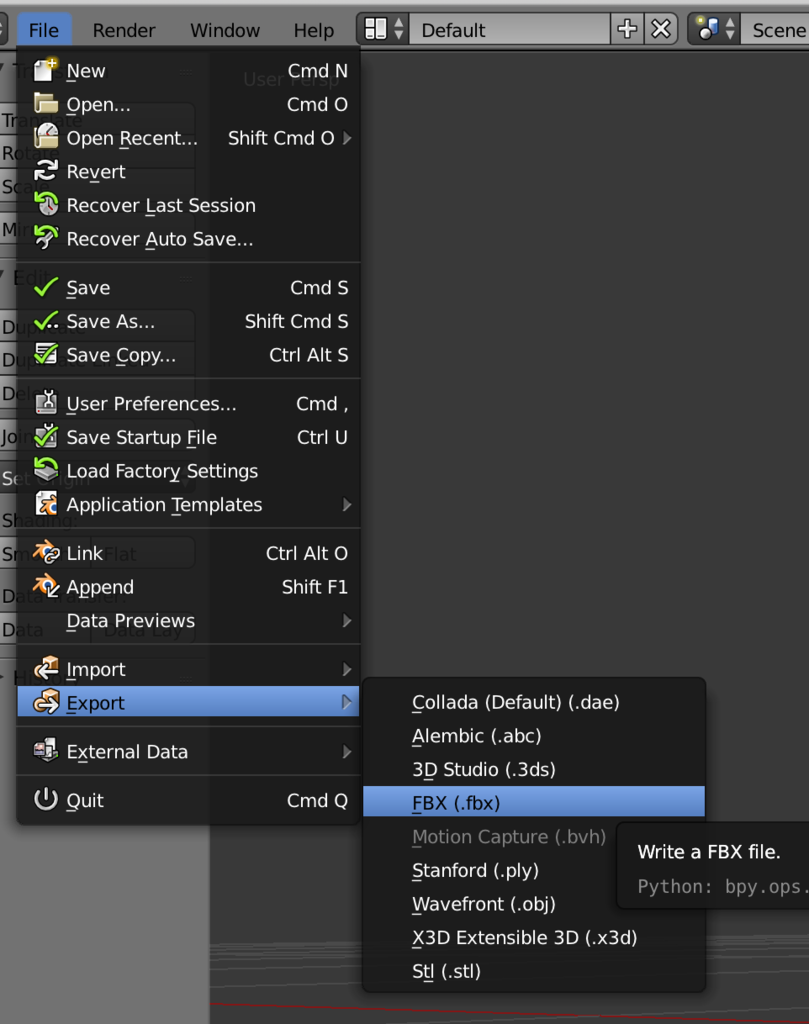The image size is (809, 1024).
Task: Click the Shift Cmd S shortcut text
Action: pyautogui.click(x=296, y=321)
